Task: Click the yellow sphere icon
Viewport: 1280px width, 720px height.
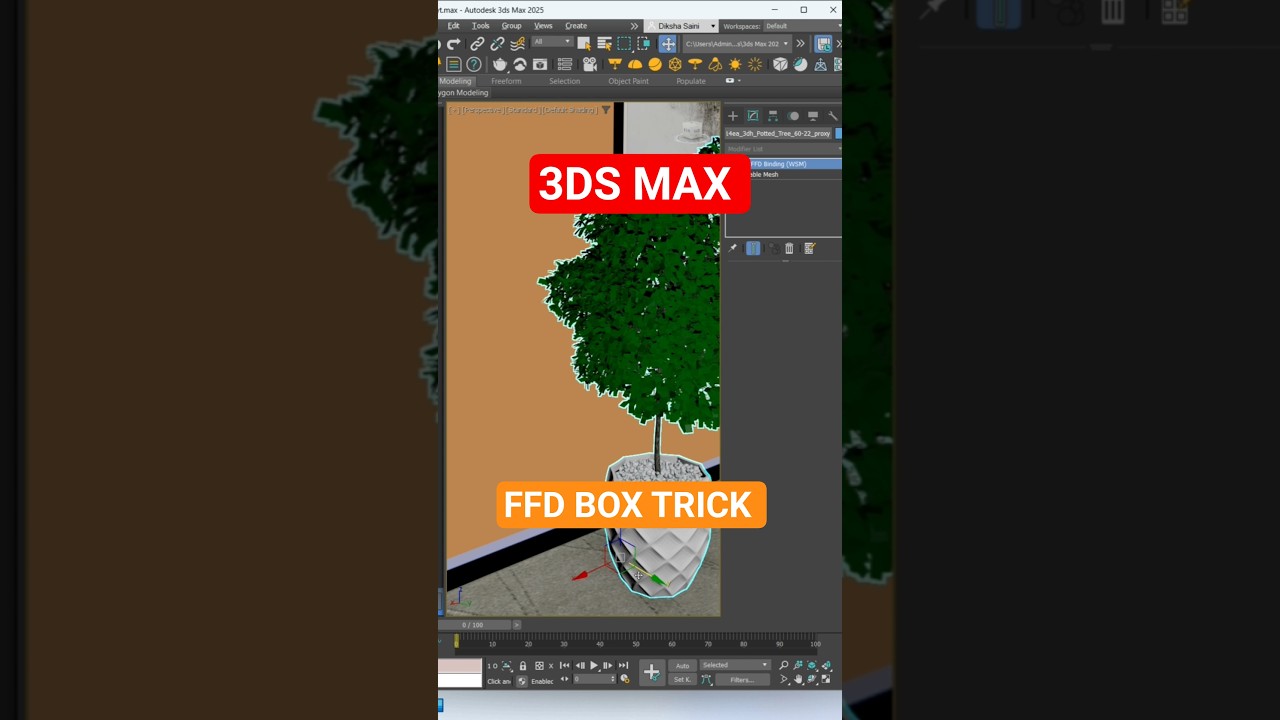Action: [x=655, y=64]
